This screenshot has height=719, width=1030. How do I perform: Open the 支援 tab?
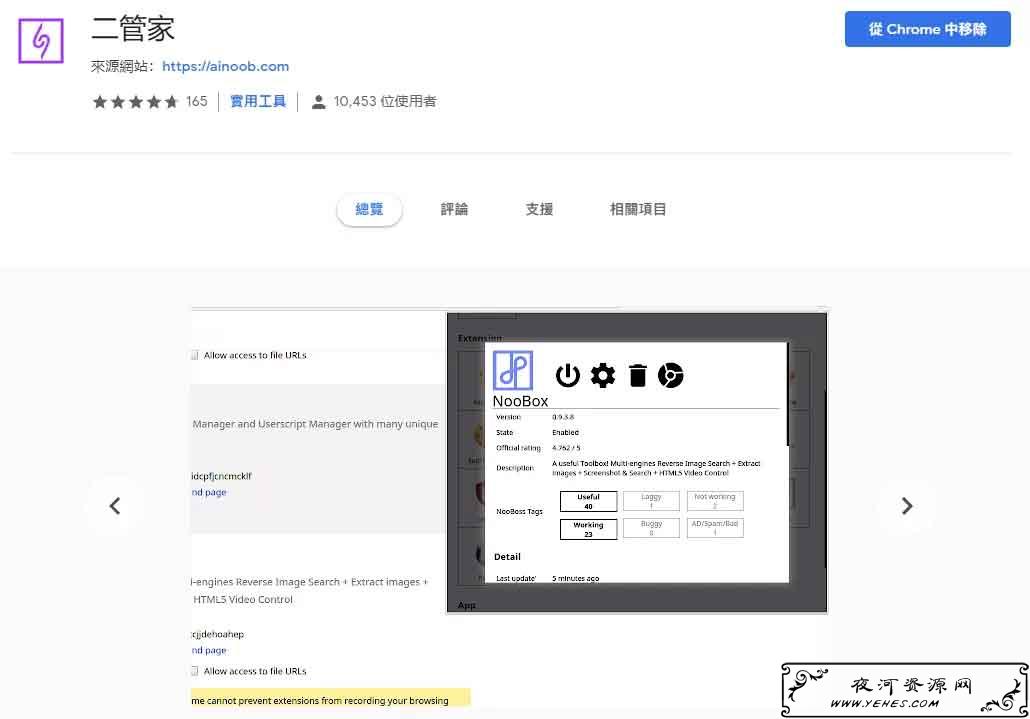(x=539, y=209)
